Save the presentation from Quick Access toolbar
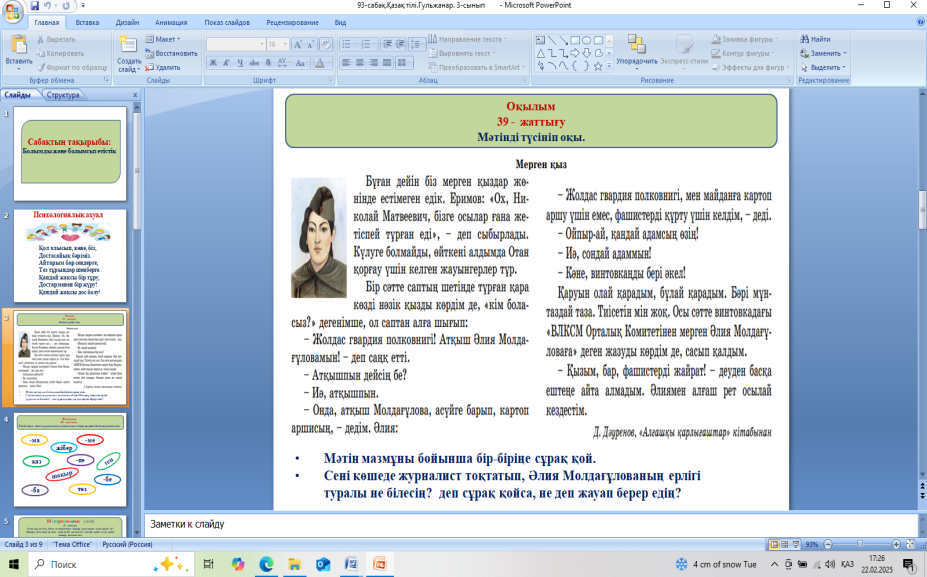 [x=35, y=5]
